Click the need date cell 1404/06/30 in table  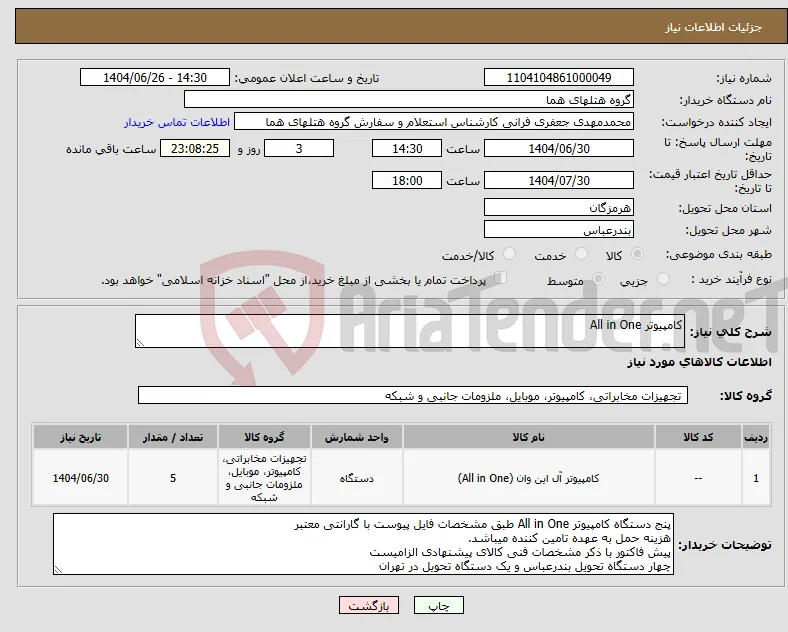80,478
